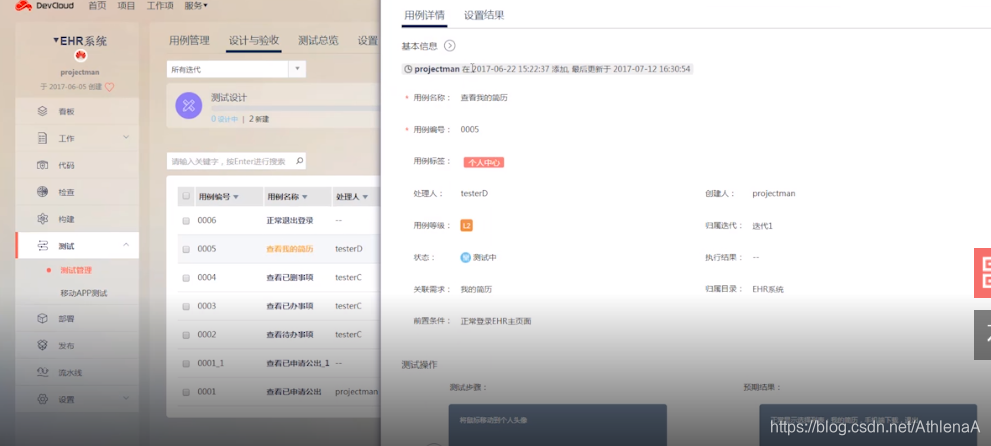
Task: Open the 工作 sidebar icon
Action: pyautogui.click(x=42, y=138)
